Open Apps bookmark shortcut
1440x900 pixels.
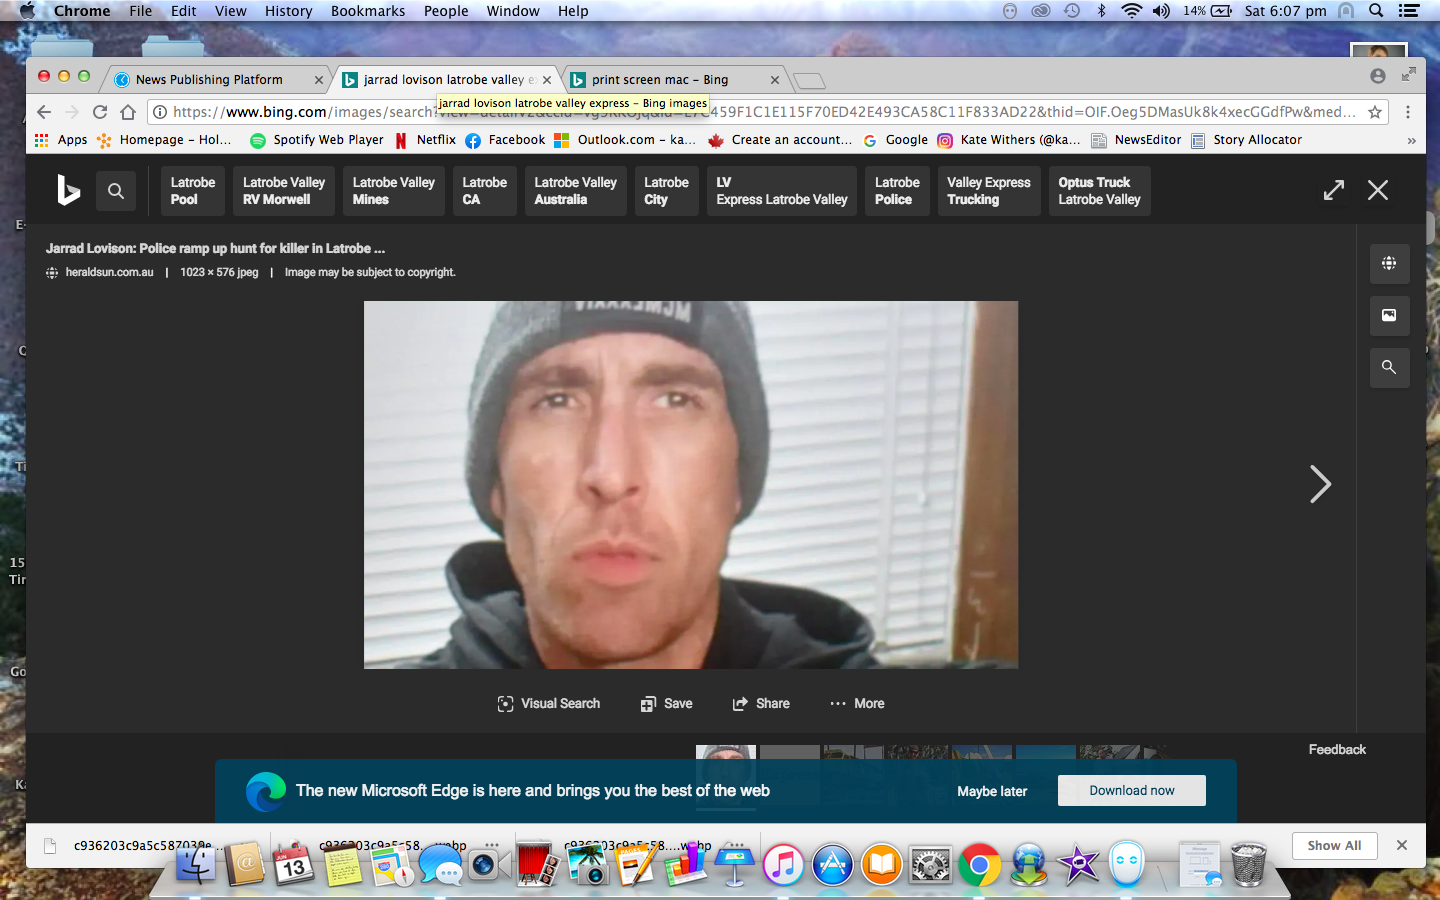(61, 140)
